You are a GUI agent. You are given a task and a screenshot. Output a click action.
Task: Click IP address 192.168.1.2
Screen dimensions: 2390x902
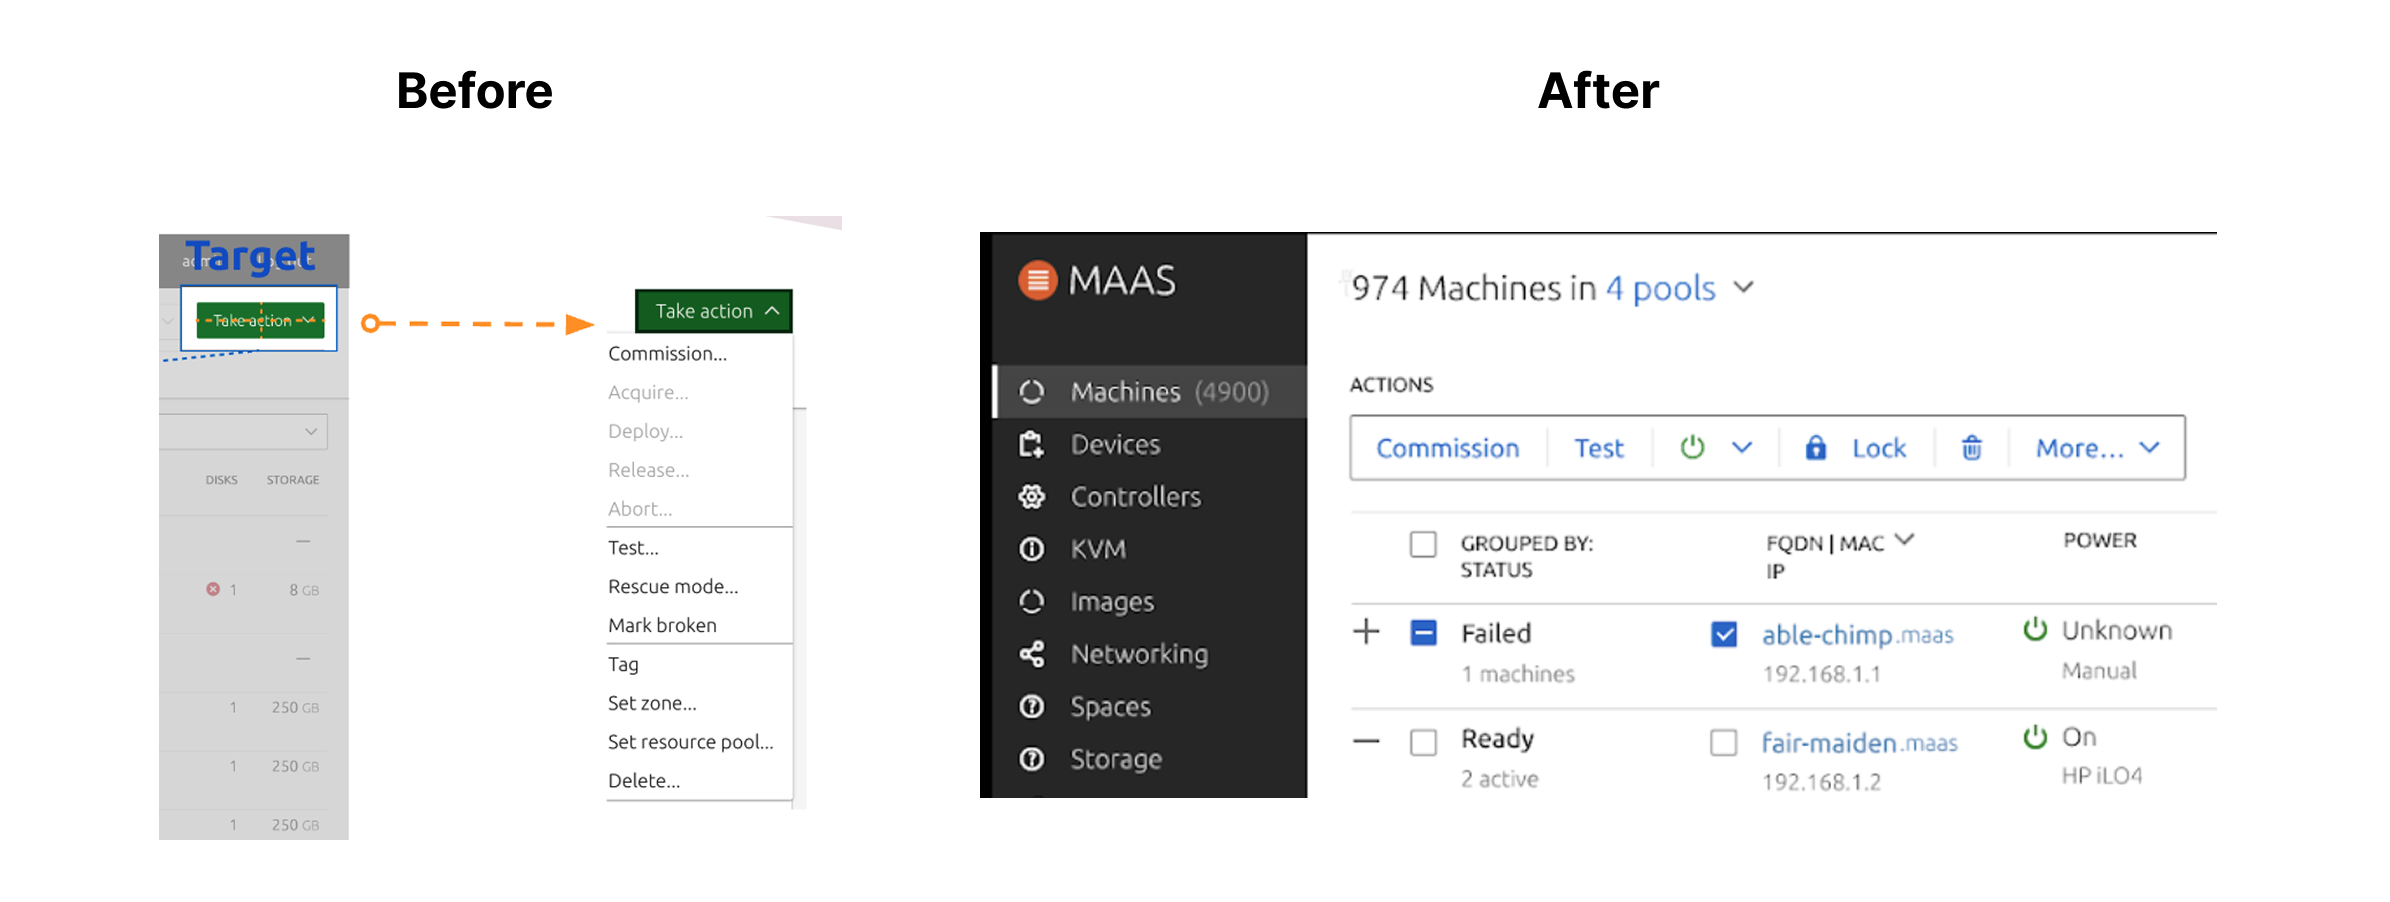pyautogui.click(x=1821, y=782)
